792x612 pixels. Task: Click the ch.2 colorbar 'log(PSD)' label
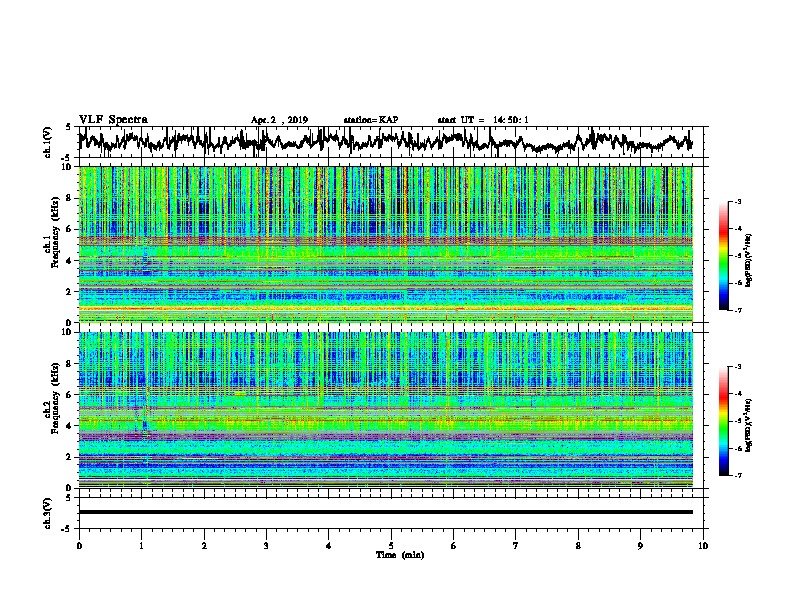click(x=748, y=425)
